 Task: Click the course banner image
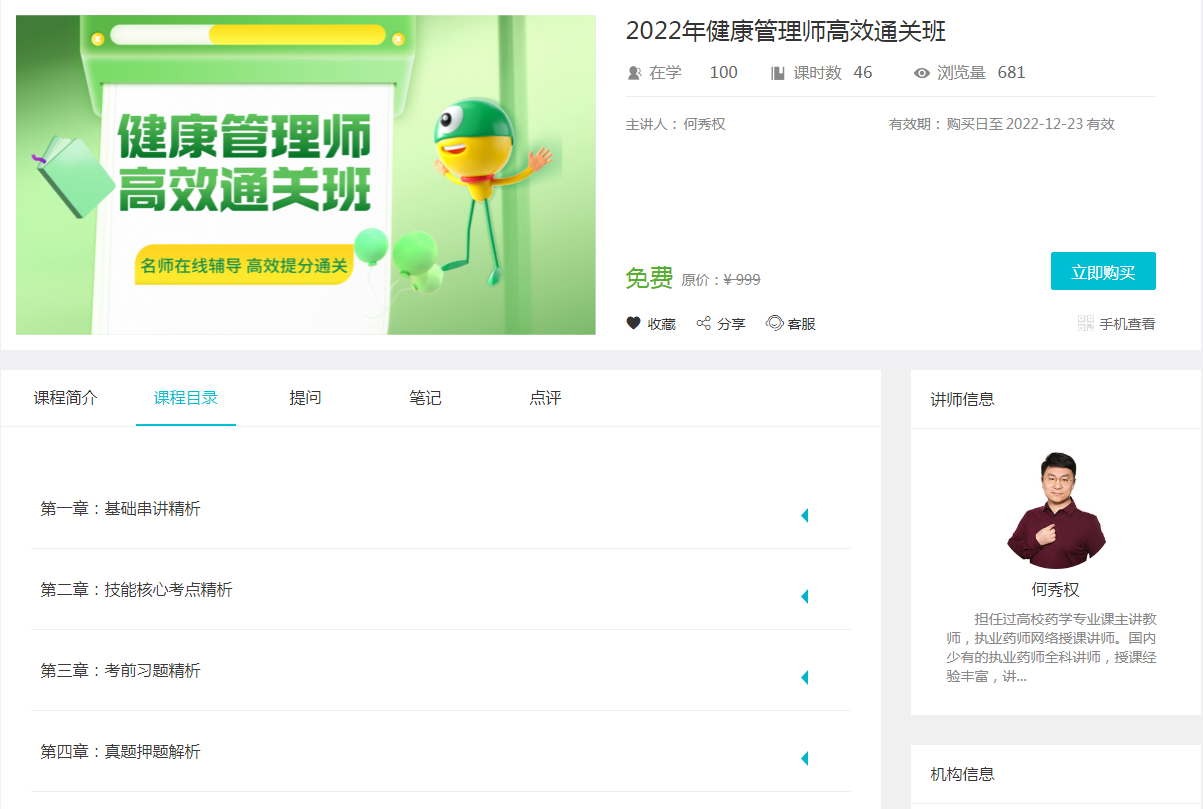click(x=306, y=175)
